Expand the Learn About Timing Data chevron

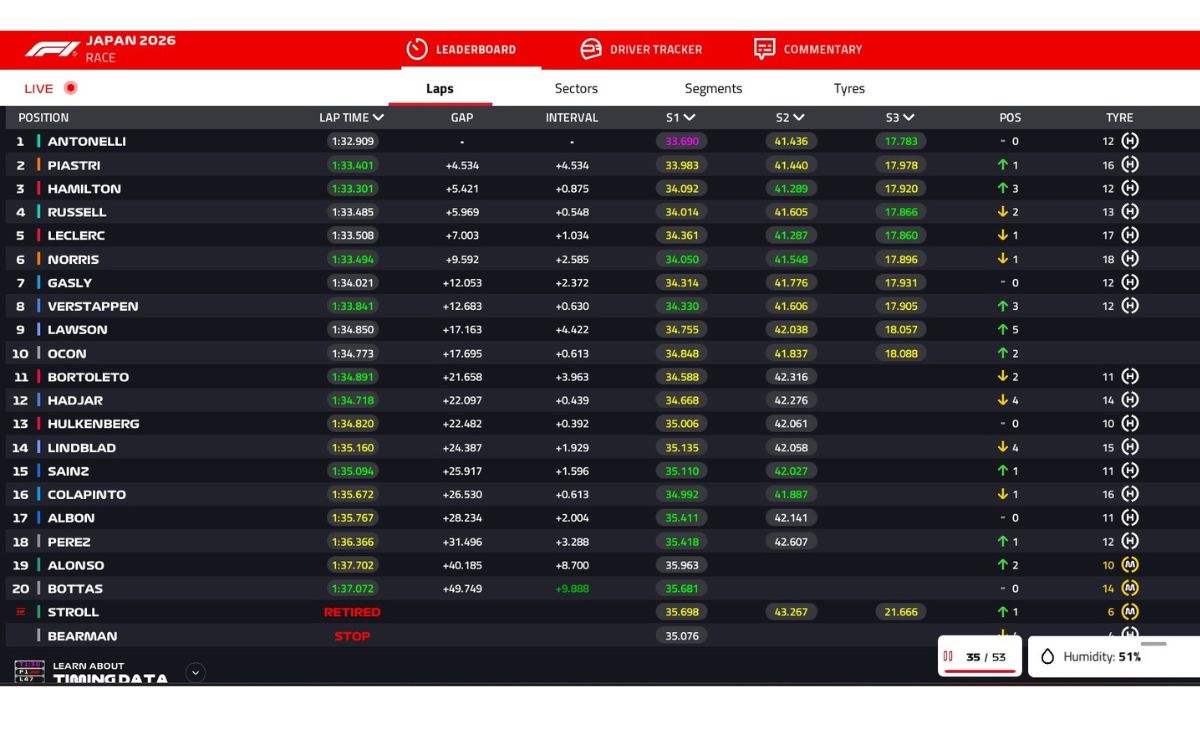point(196,672)
